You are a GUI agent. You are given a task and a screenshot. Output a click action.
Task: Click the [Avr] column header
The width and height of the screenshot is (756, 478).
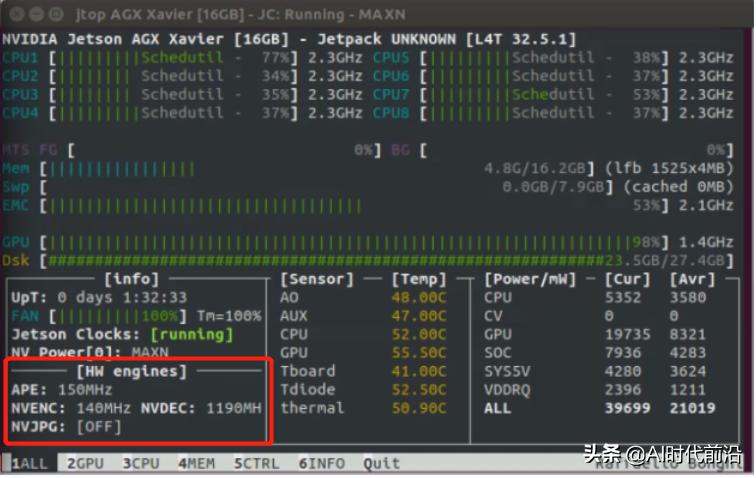[692, 279]
